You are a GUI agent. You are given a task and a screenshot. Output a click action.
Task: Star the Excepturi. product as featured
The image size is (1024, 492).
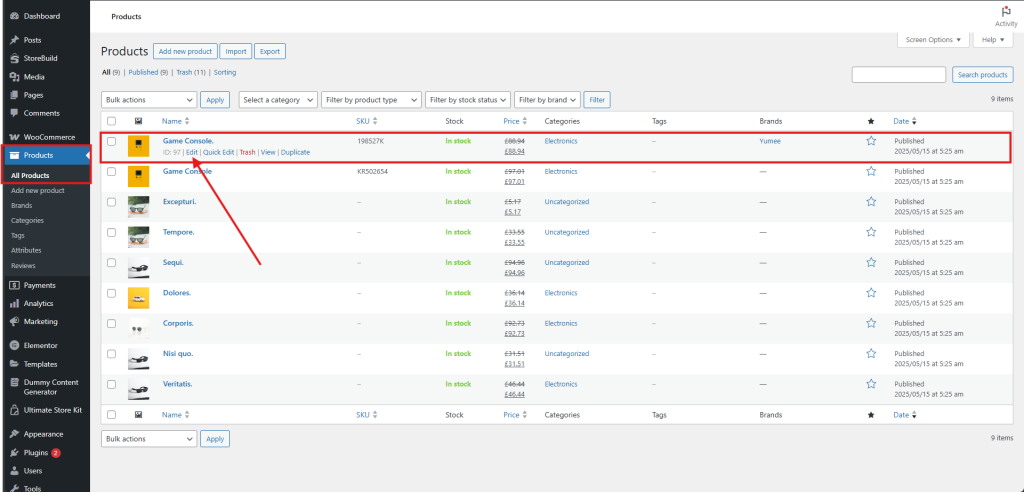pyautogui.click(x=871, y=201)
